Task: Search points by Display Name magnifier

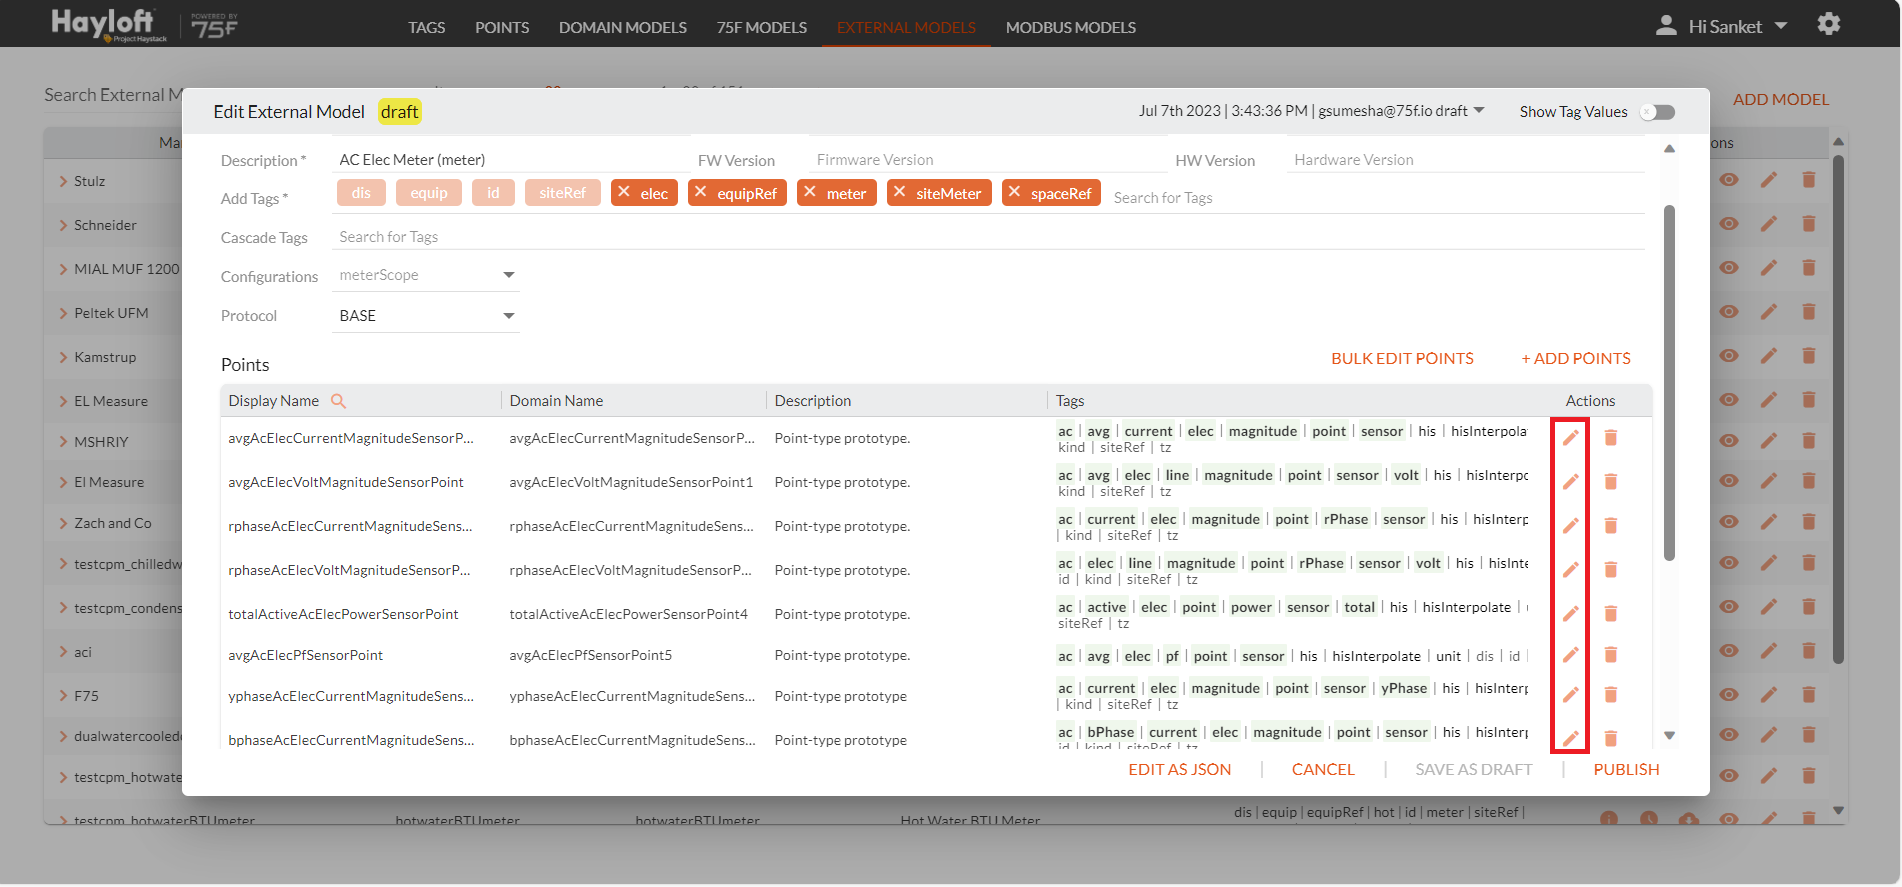Action: [x=338, y=401]
